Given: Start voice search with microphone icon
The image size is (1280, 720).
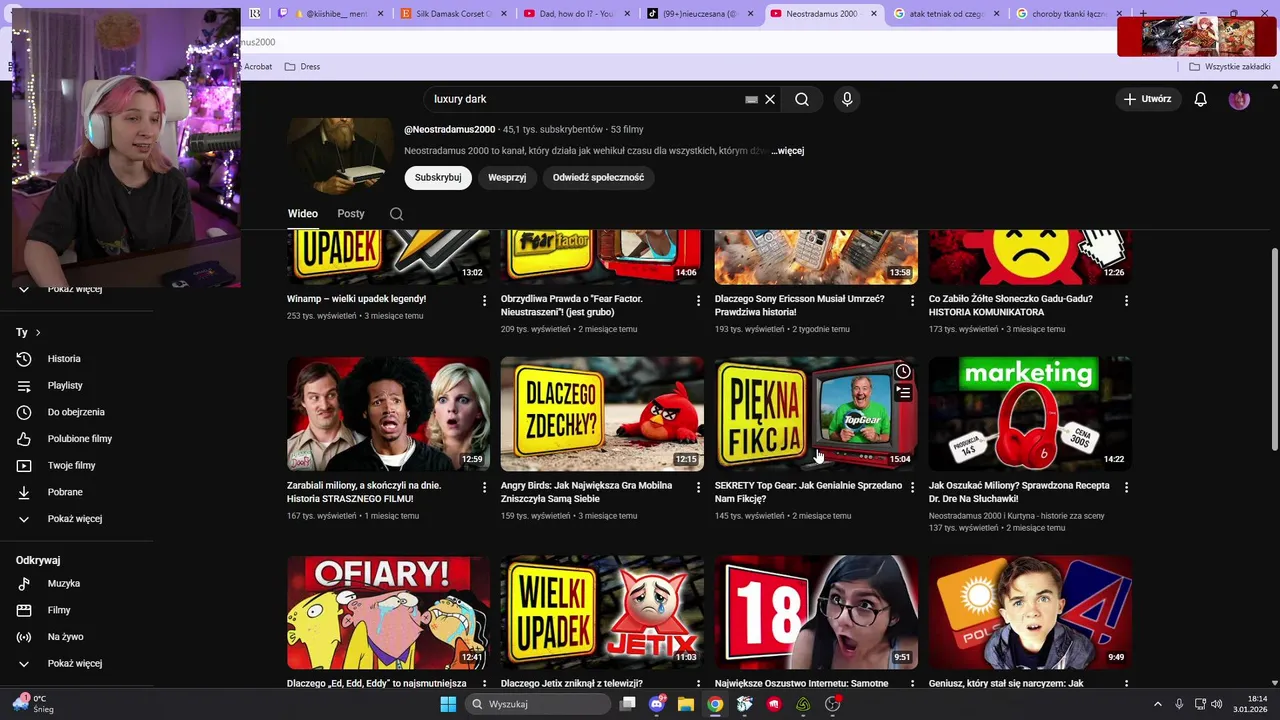Looking at the screenshot, I should click(x=847, y=99).
